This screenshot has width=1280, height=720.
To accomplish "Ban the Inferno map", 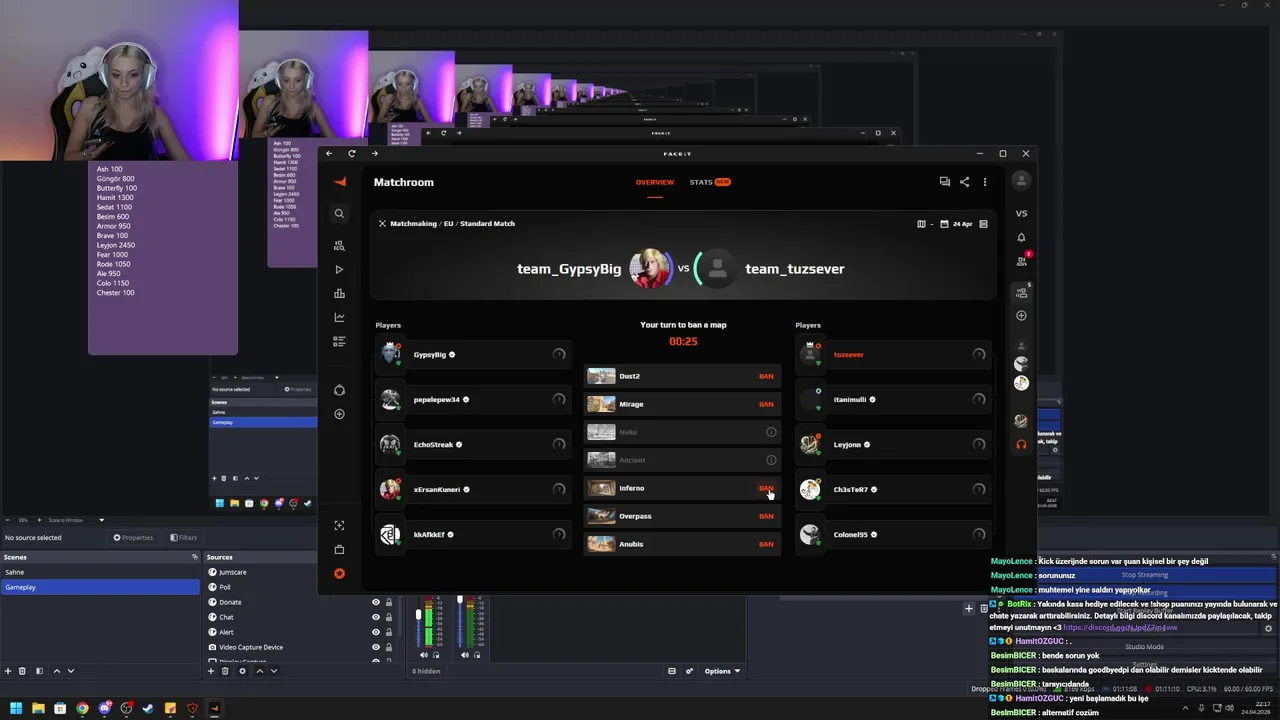I will pyautogui.click(x=766, y=488).
